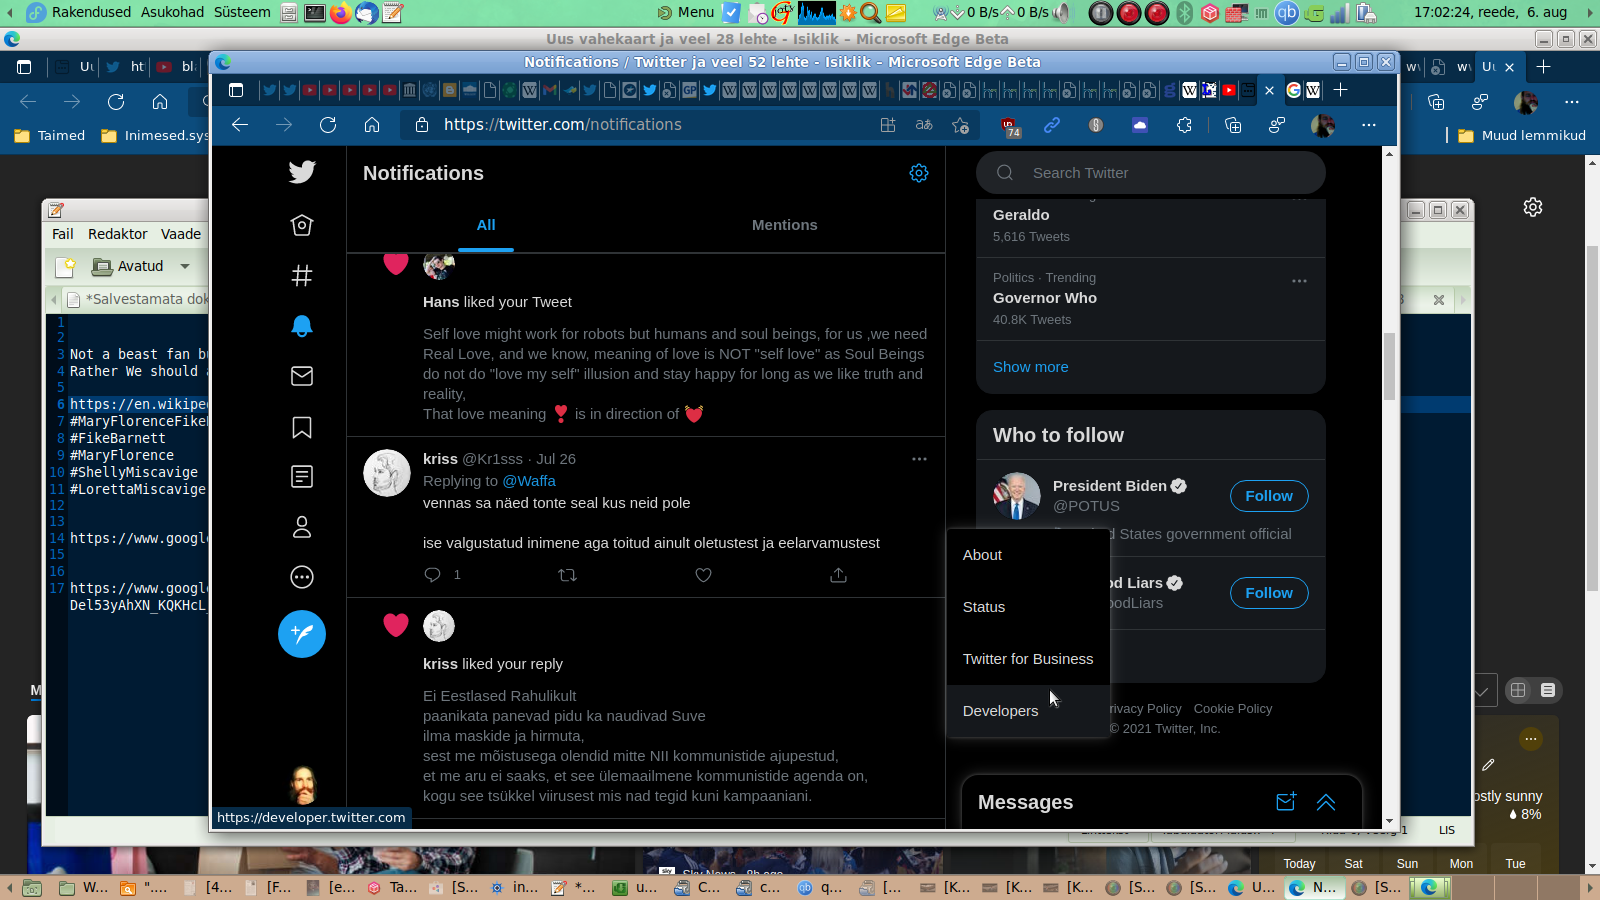
Task: Start a new message in Messages drawer
Action: pyautogui.click(x=1286, y=801)
